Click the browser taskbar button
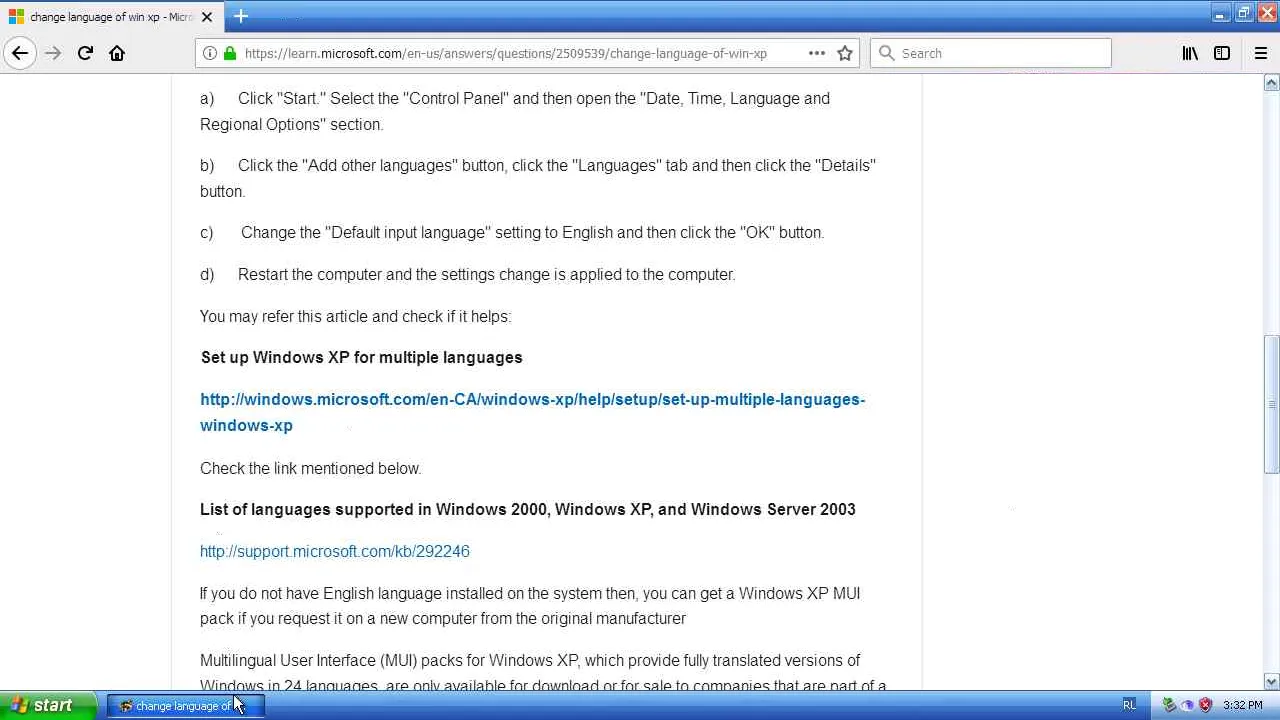The image size is (1280, 720). tap(184, 706)
